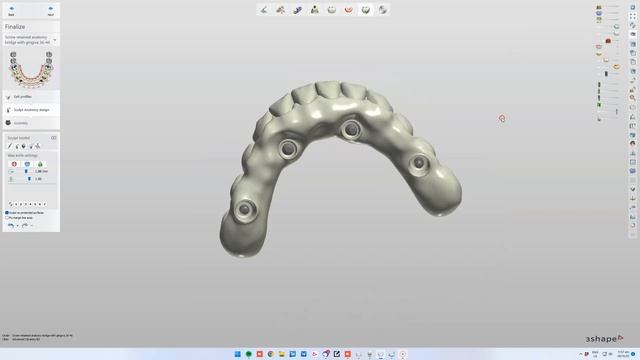Toggle the orange model object in visibility panel
Viewport: 640px width, 360px height.
point(616,67)
